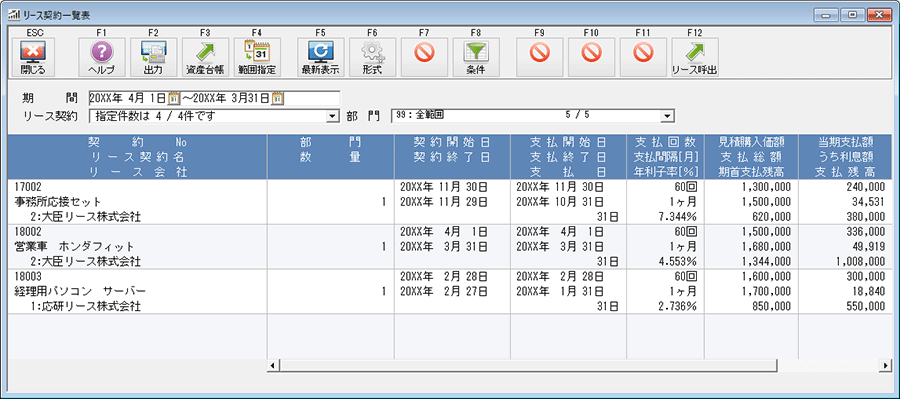
Task: Open the 条件 filter F8 icon
Action: pyautogui.click(x=476, y=58)
